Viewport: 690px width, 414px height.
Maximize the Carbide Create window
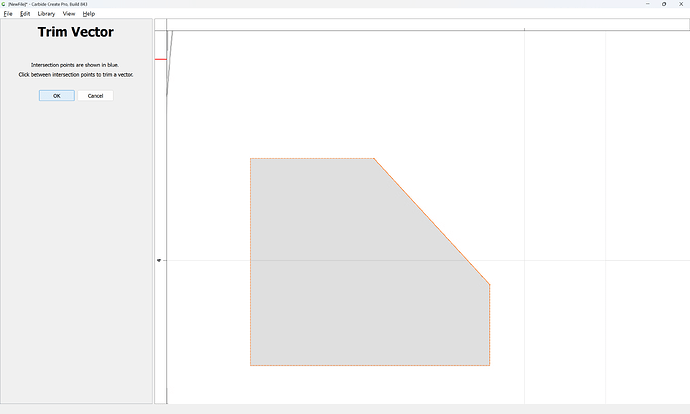pyautogui.click(x=664, y=4)
